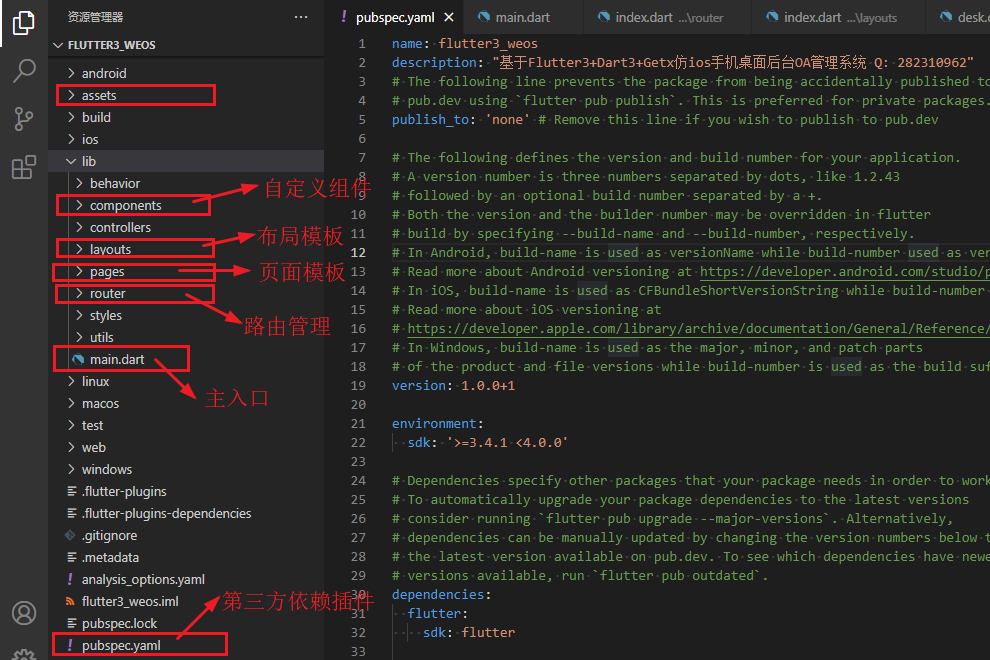Click the file icon beside .metadata
The width and height of the screenshot is (990, 660).
[x=71, y=558]
